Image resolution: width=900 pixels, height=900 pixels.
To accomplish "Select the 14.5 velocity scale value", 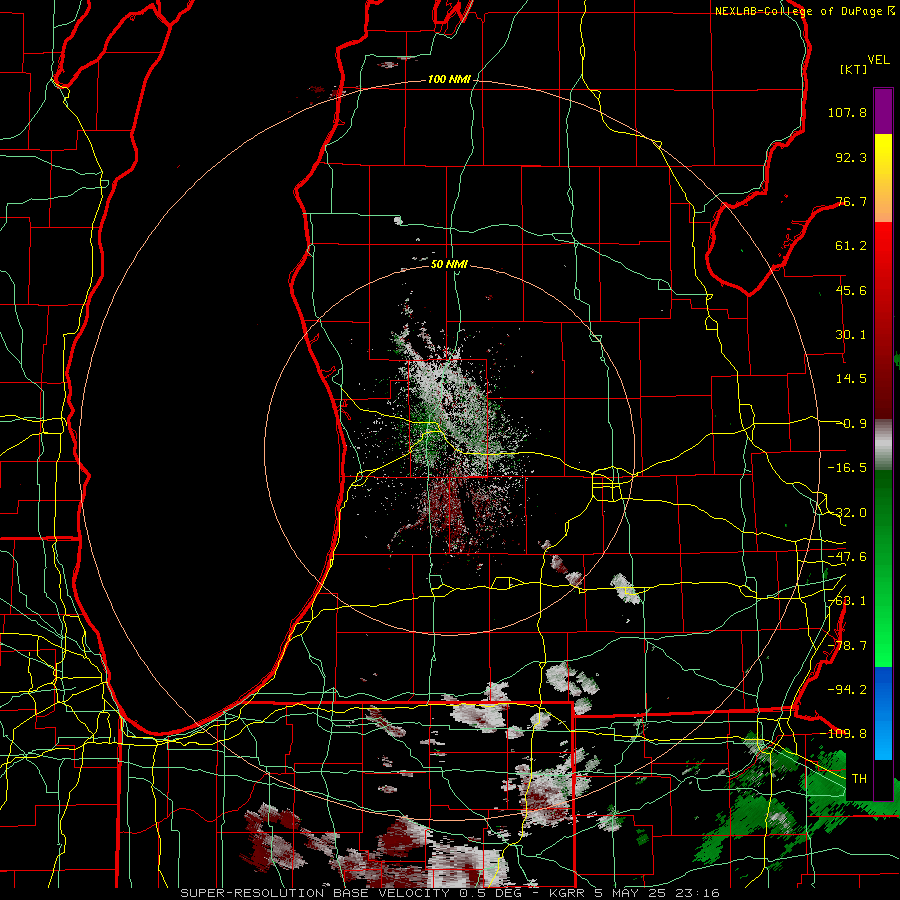I will 851,379.
